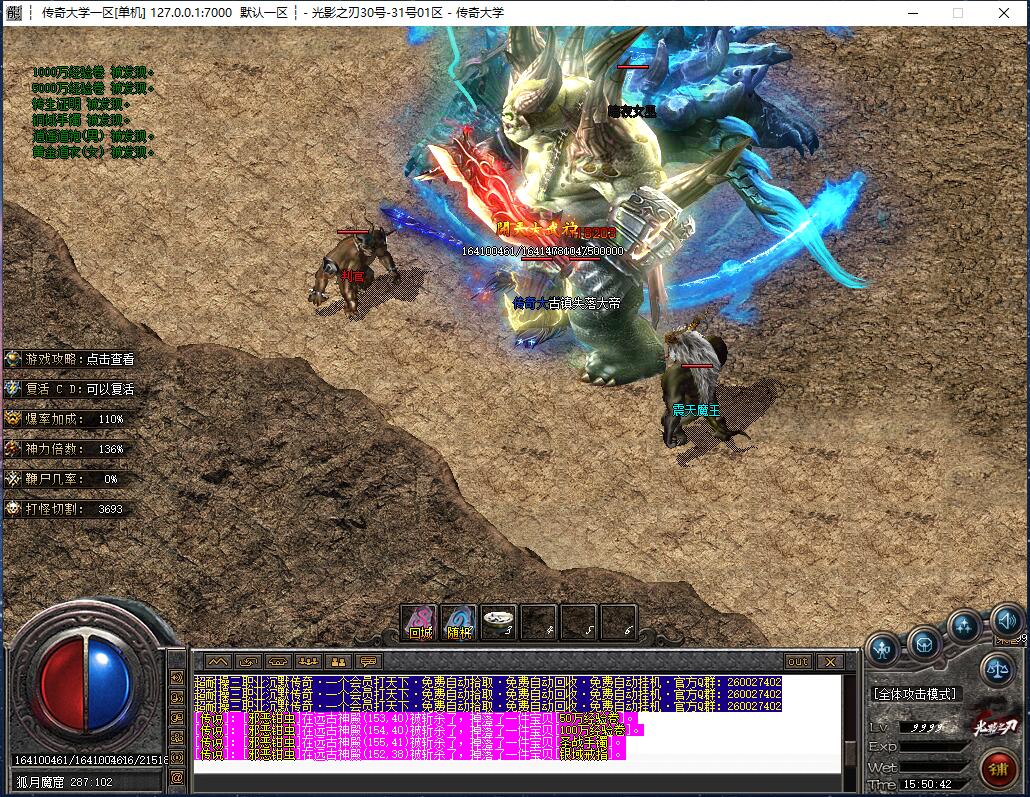The image size is (1030, 797).
Task: Select empty quick slot 5
Action: tap(579, 622)
